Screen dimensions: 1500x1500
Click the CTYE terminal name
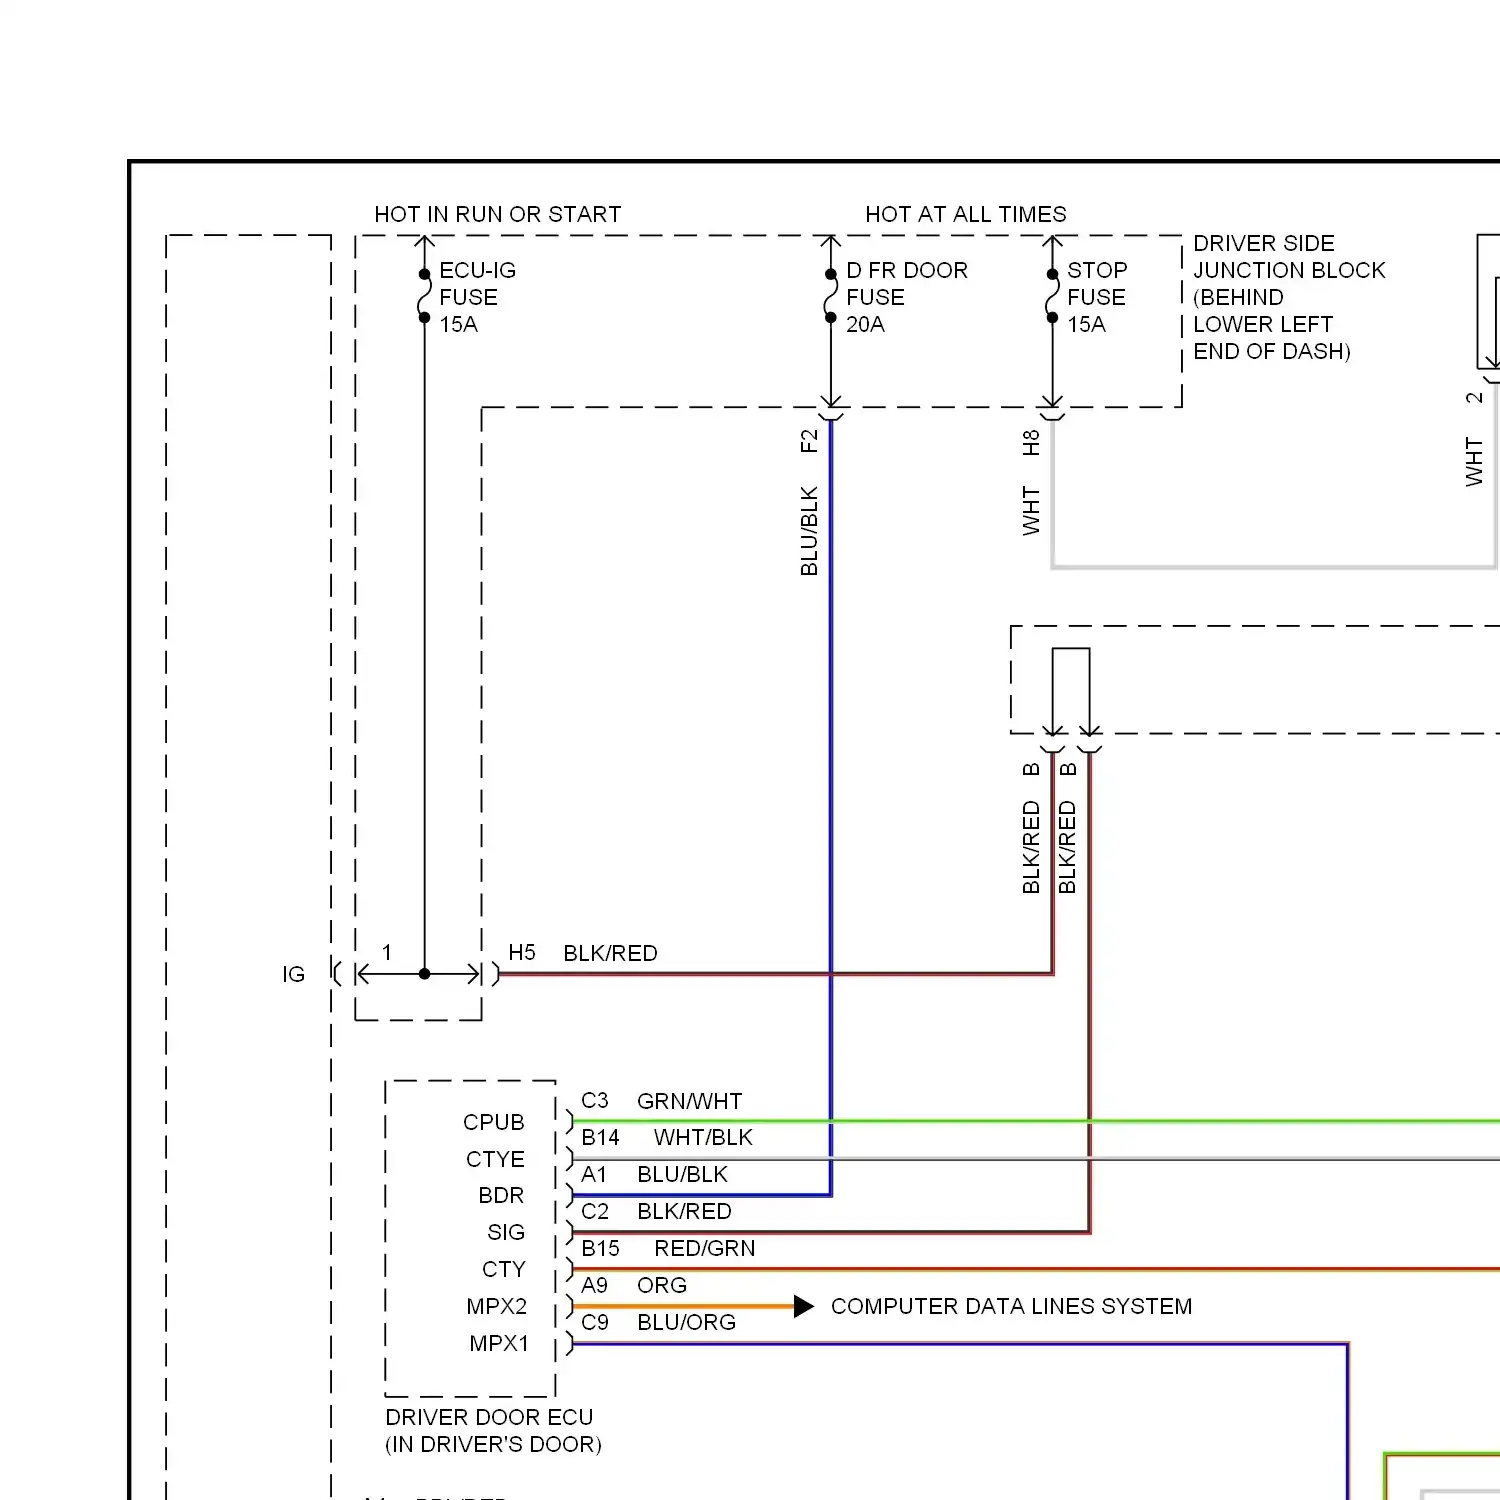[495, 1159]
